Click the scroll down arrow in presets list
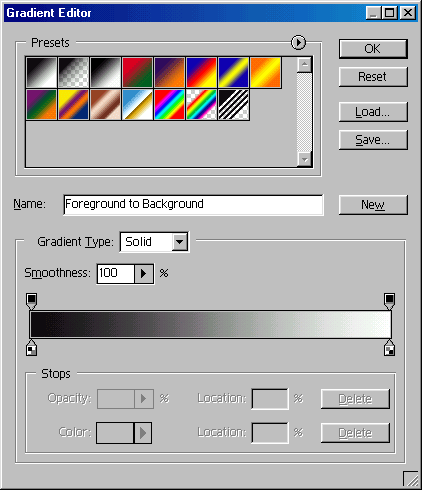422x490 pixels. [x=305, y=159]
